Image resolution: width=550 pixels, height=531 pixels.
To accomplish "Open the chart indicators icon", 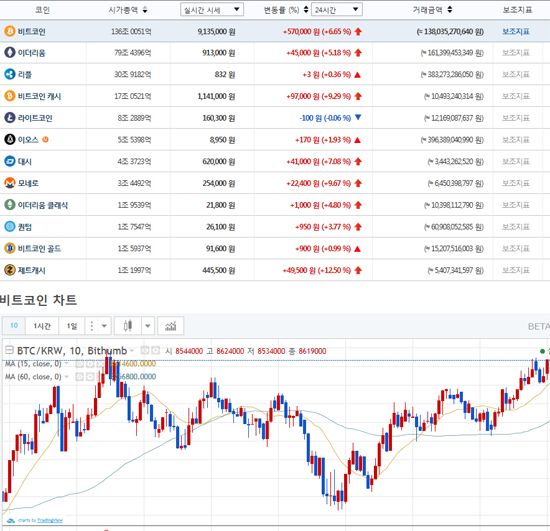I will (171, 326).
